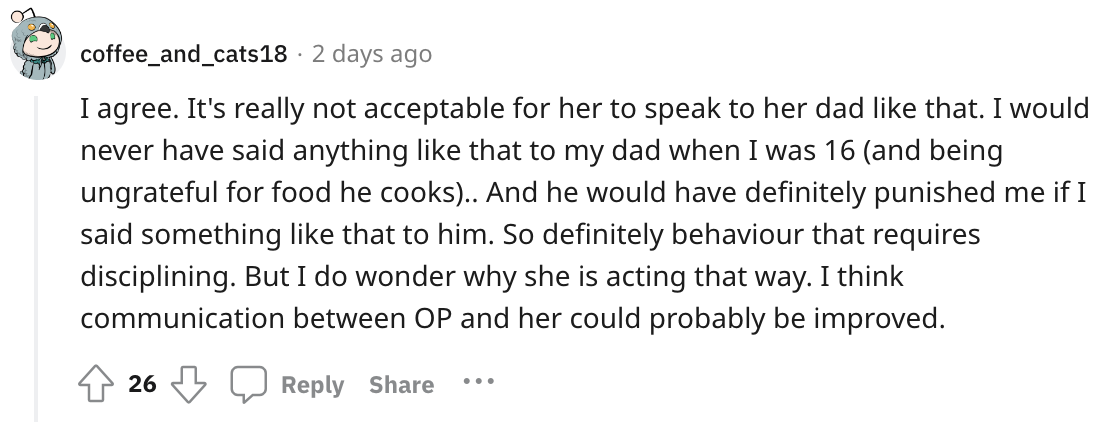Image resolution: width=1108 pixels, height=422 pixels.
Task: Open the three-dot more options menu
Action: tap(478, 384)
